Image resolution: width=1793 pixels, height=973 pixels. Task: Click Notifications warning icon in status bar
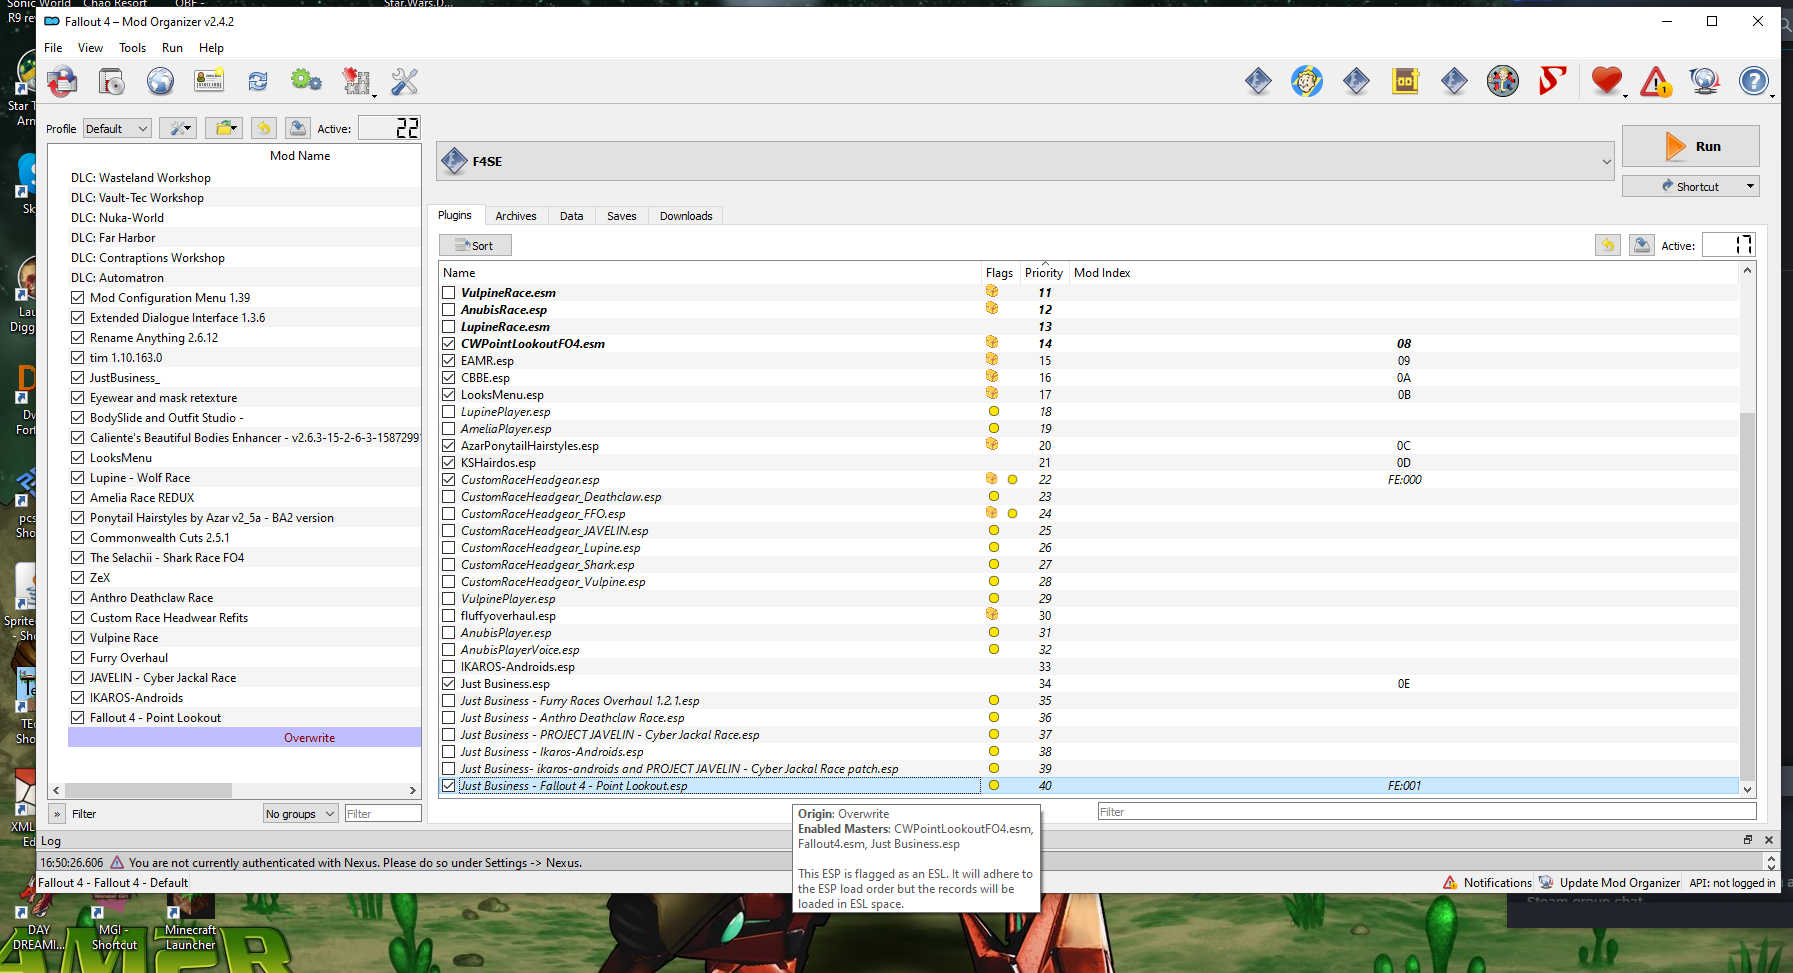1450,882
